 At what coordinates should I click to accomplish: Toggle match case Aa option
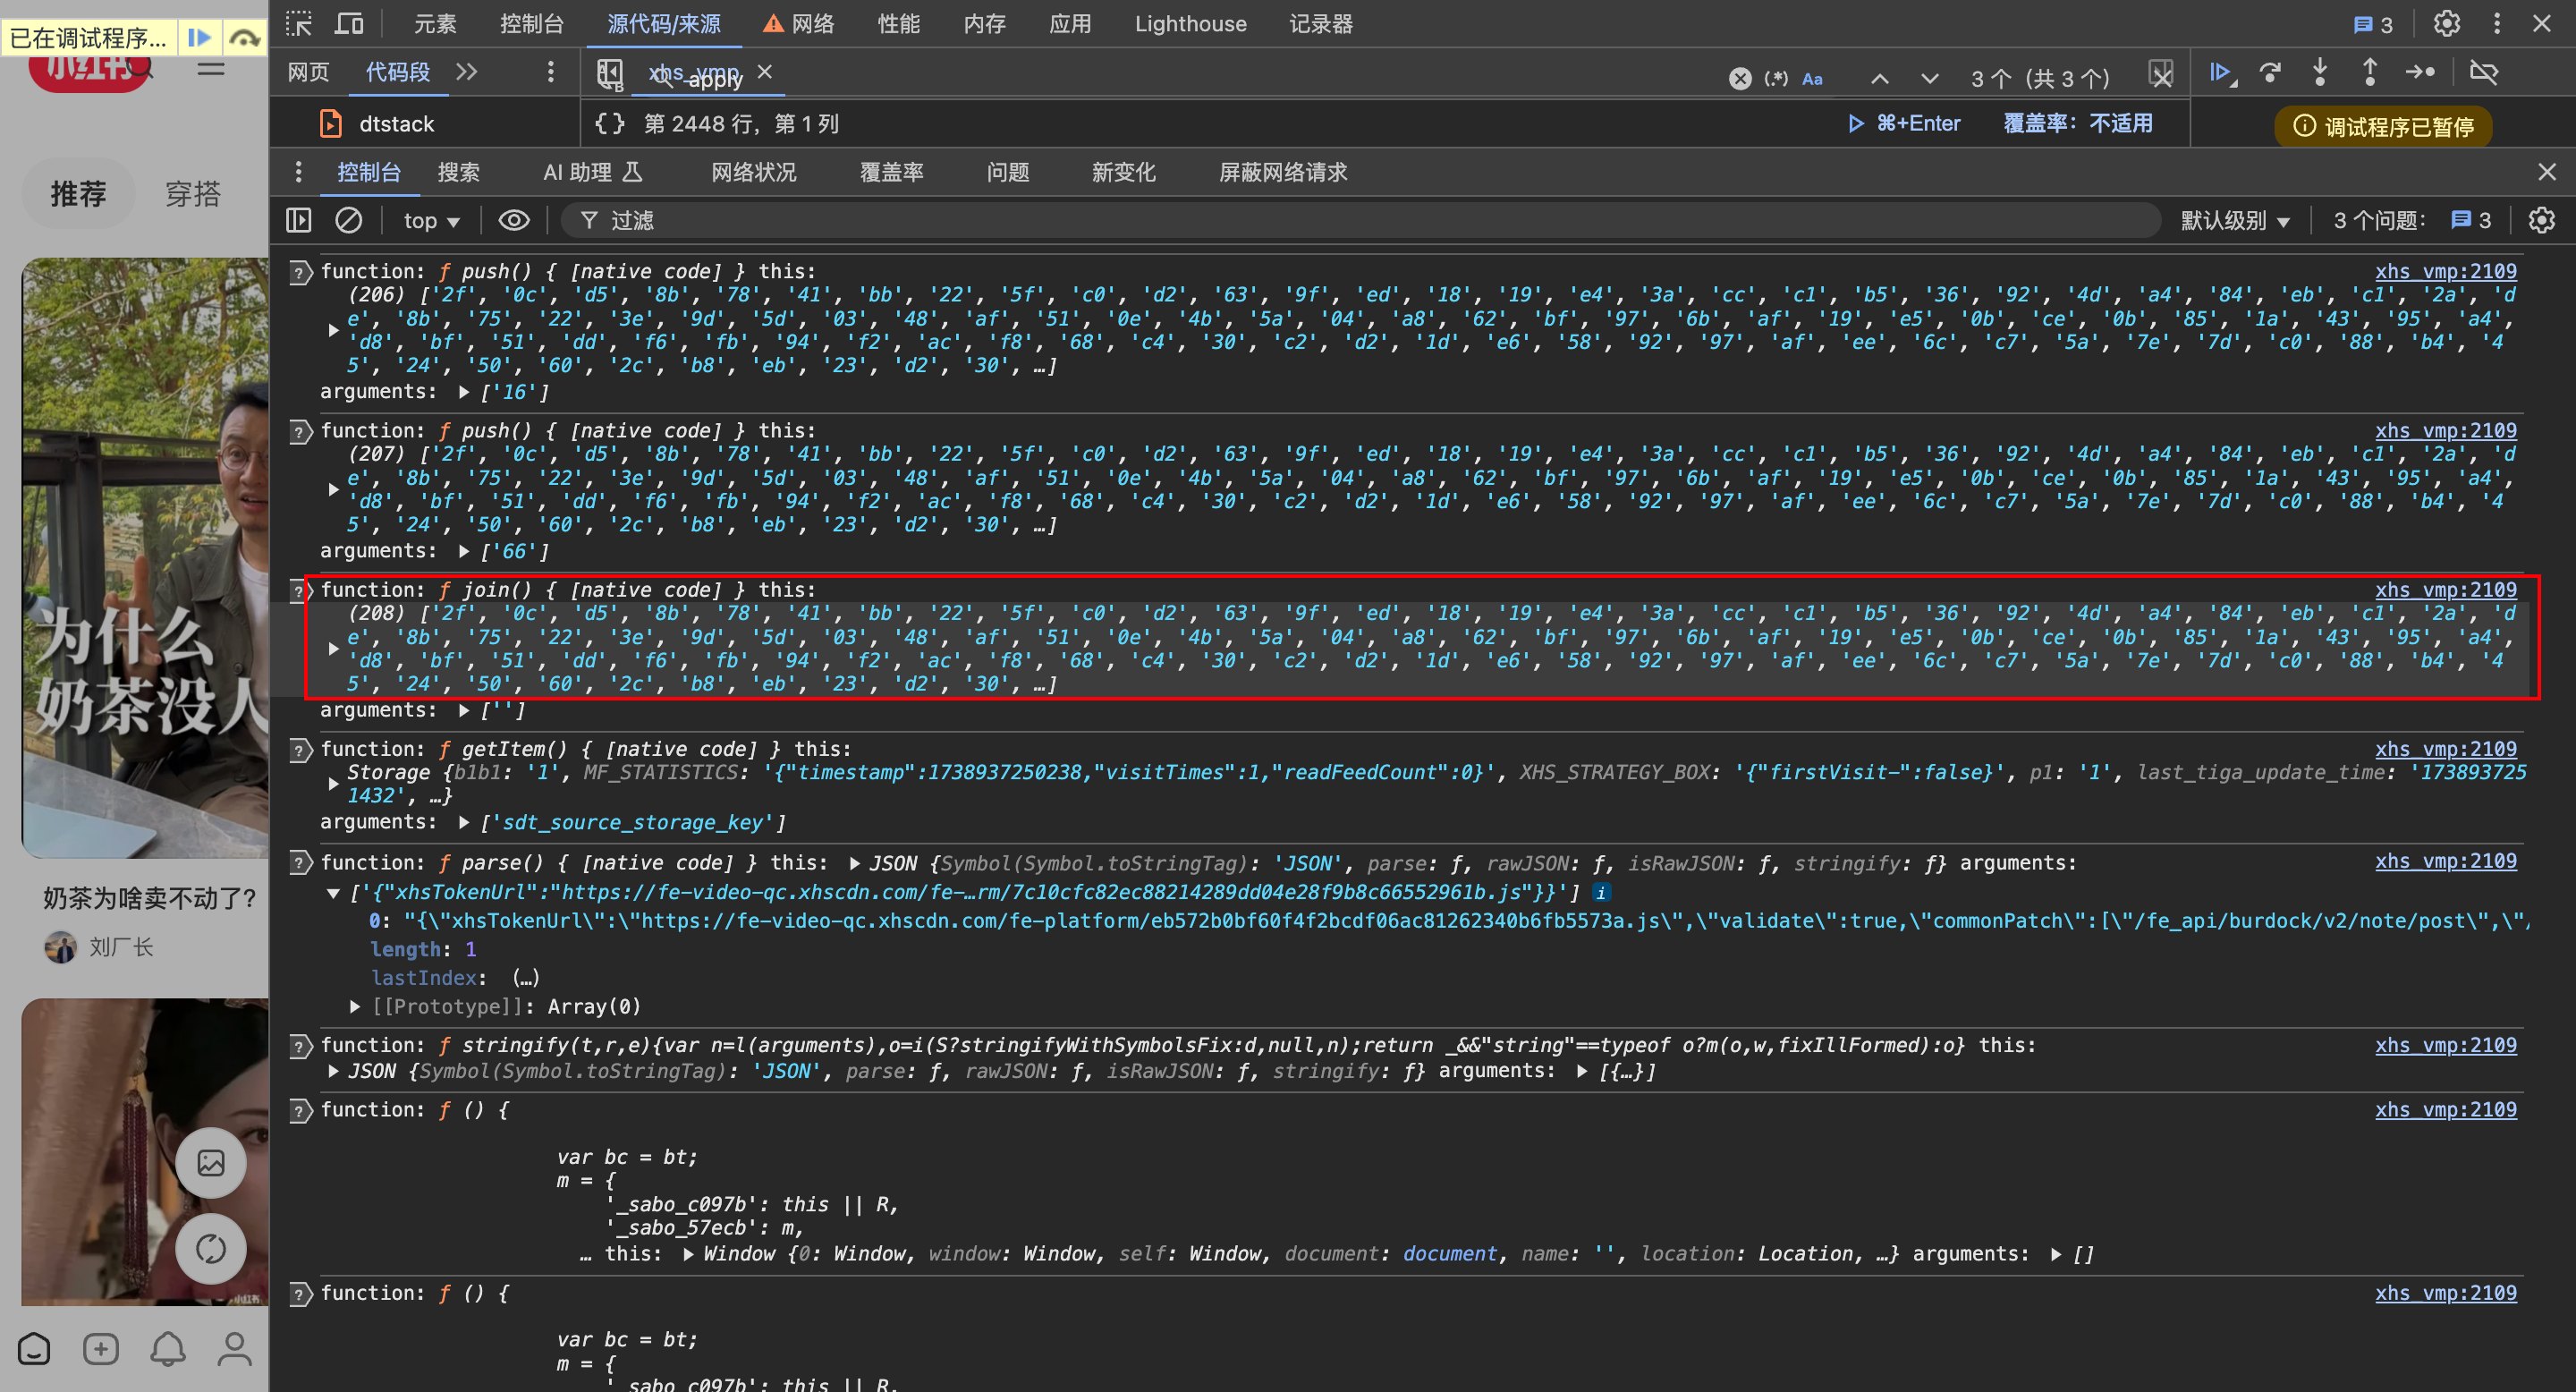point(1812,78)
